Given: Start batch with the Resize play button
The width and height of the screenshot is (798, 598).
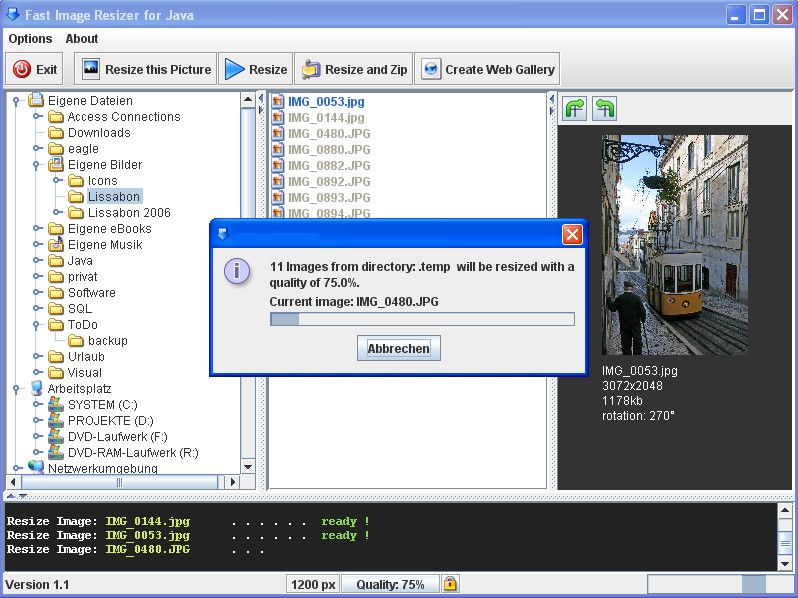Looking at the screenshot, I should pos(255,69).
